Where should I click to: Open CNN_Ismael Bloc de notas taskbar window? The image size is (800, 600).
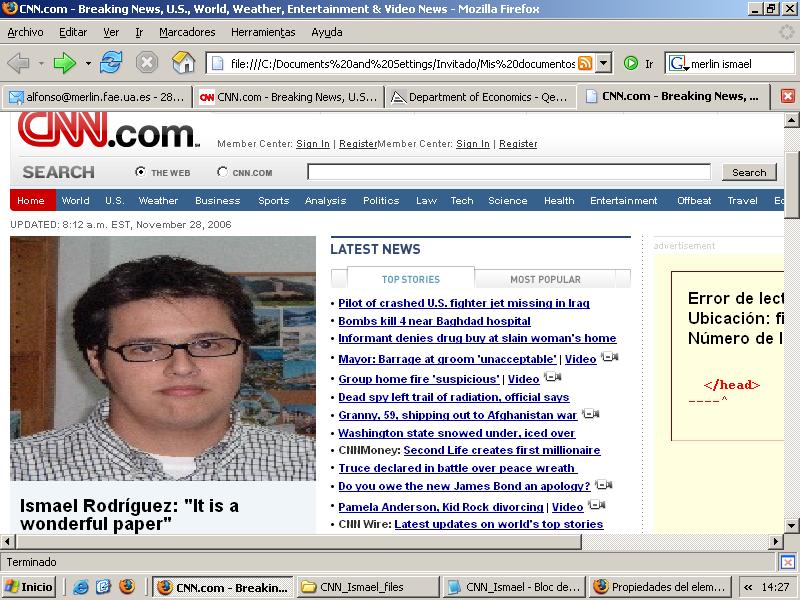click(514, 587)
